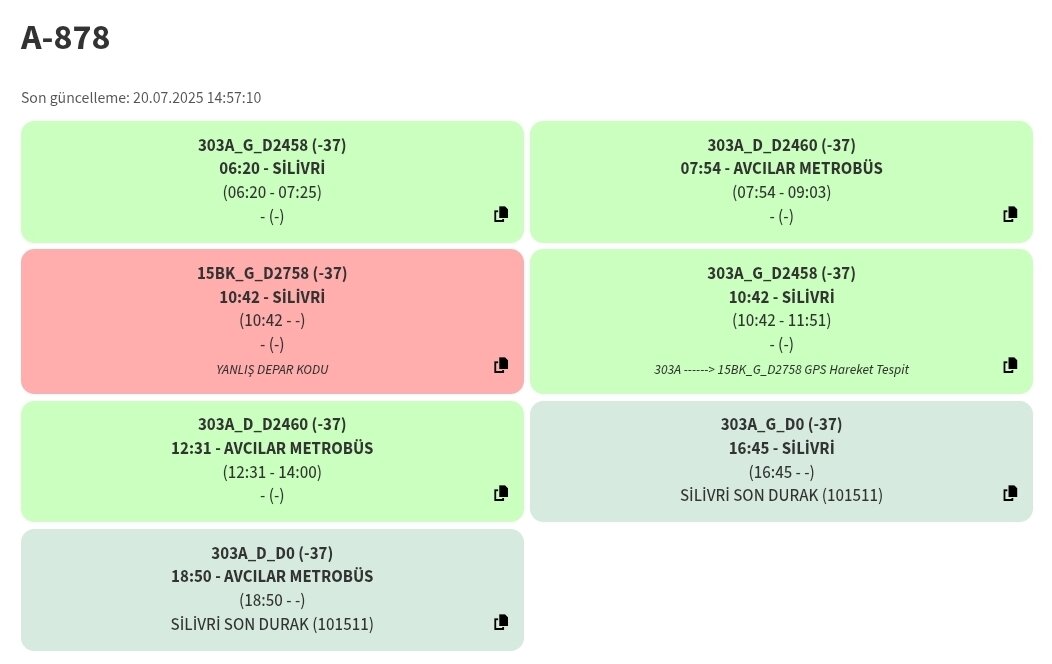Click the 303A_D_D0 18:50 card title

pos(272,553)
